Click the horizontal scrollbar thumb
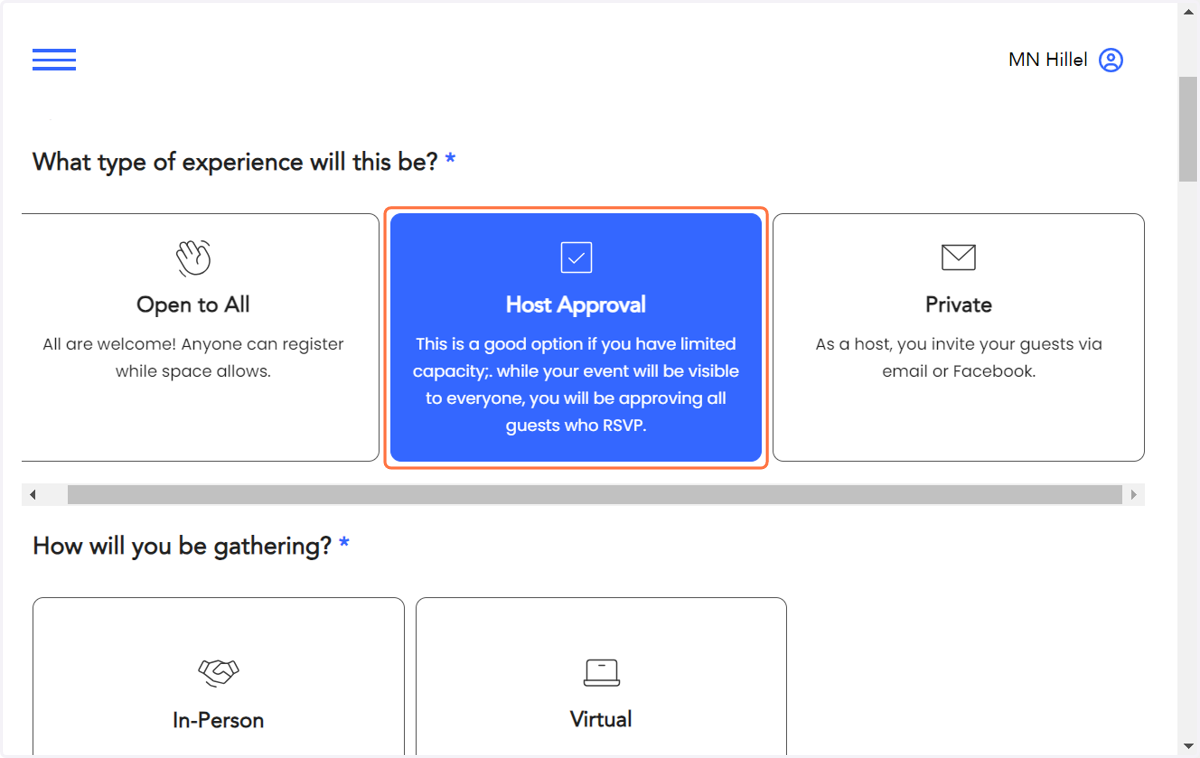Screen dimensions: 1200x758 (x=595, y=495)
